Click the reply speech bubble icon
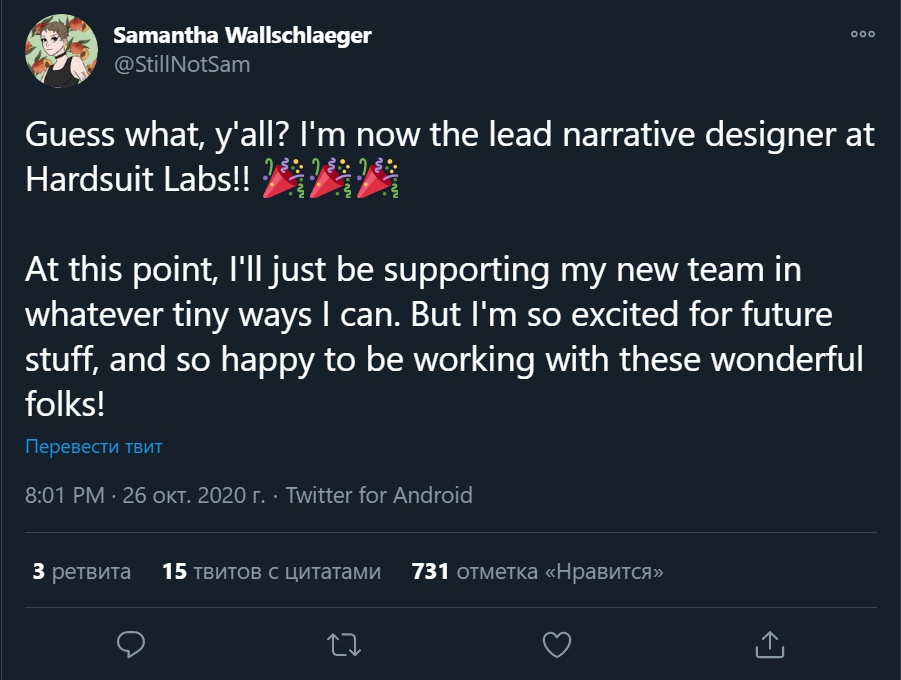 click(131, 643)
